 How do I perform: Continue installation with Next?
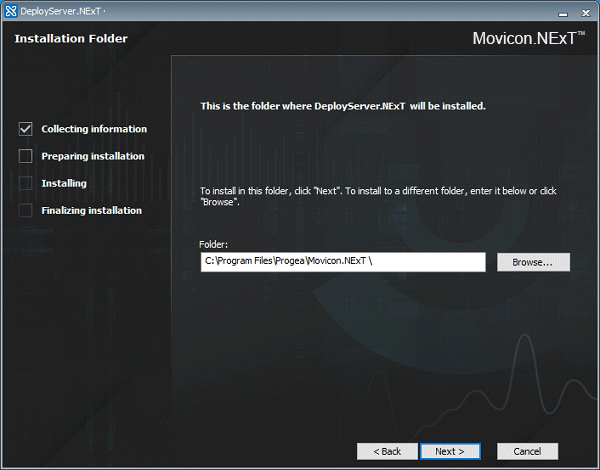pos(450,451)
